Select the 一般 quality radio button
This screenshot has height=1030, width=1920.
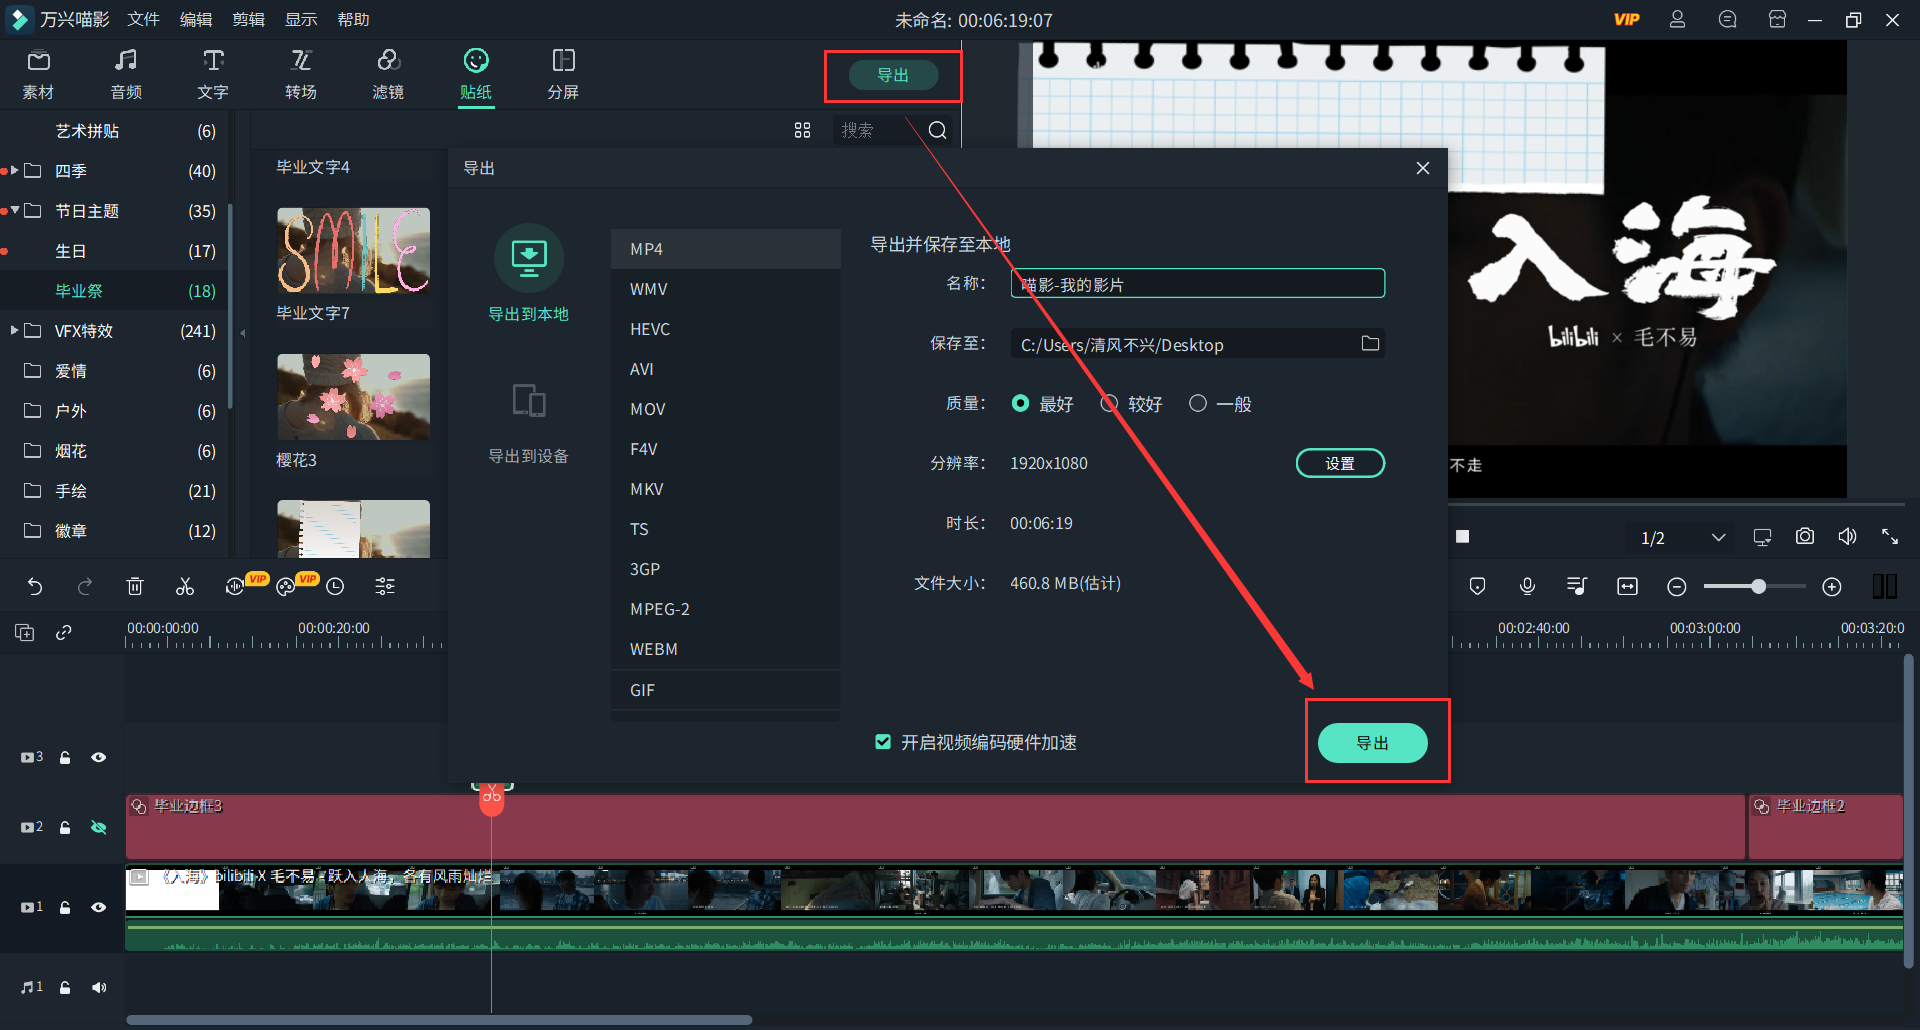click(1198, 404)
